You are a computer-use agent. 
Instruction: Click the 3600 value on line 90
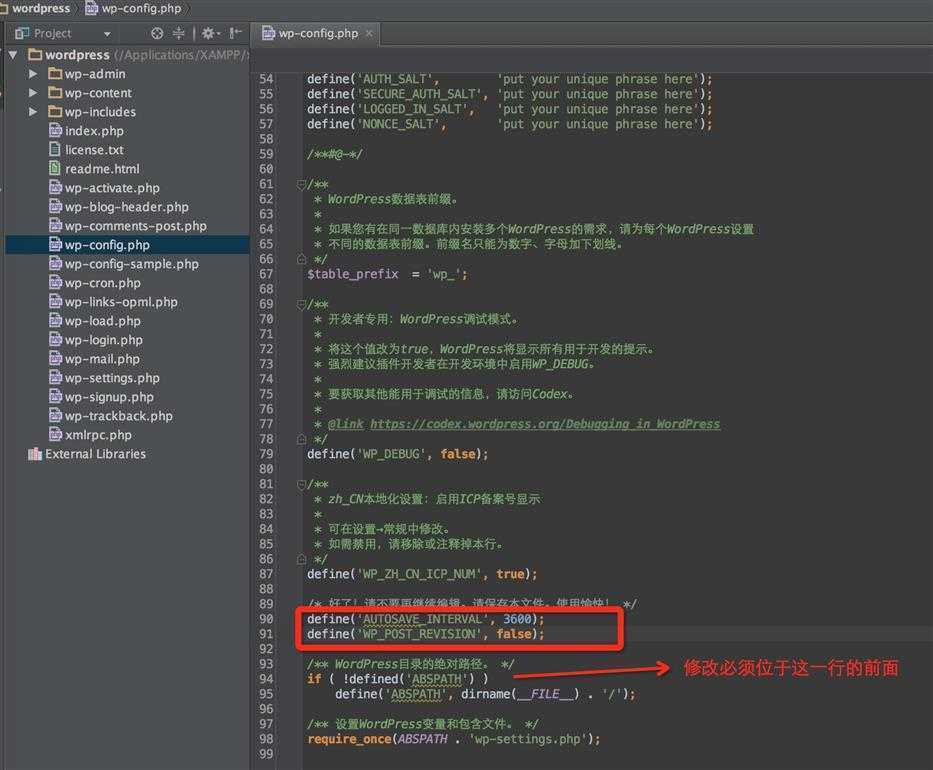click(x=517, y=619)
